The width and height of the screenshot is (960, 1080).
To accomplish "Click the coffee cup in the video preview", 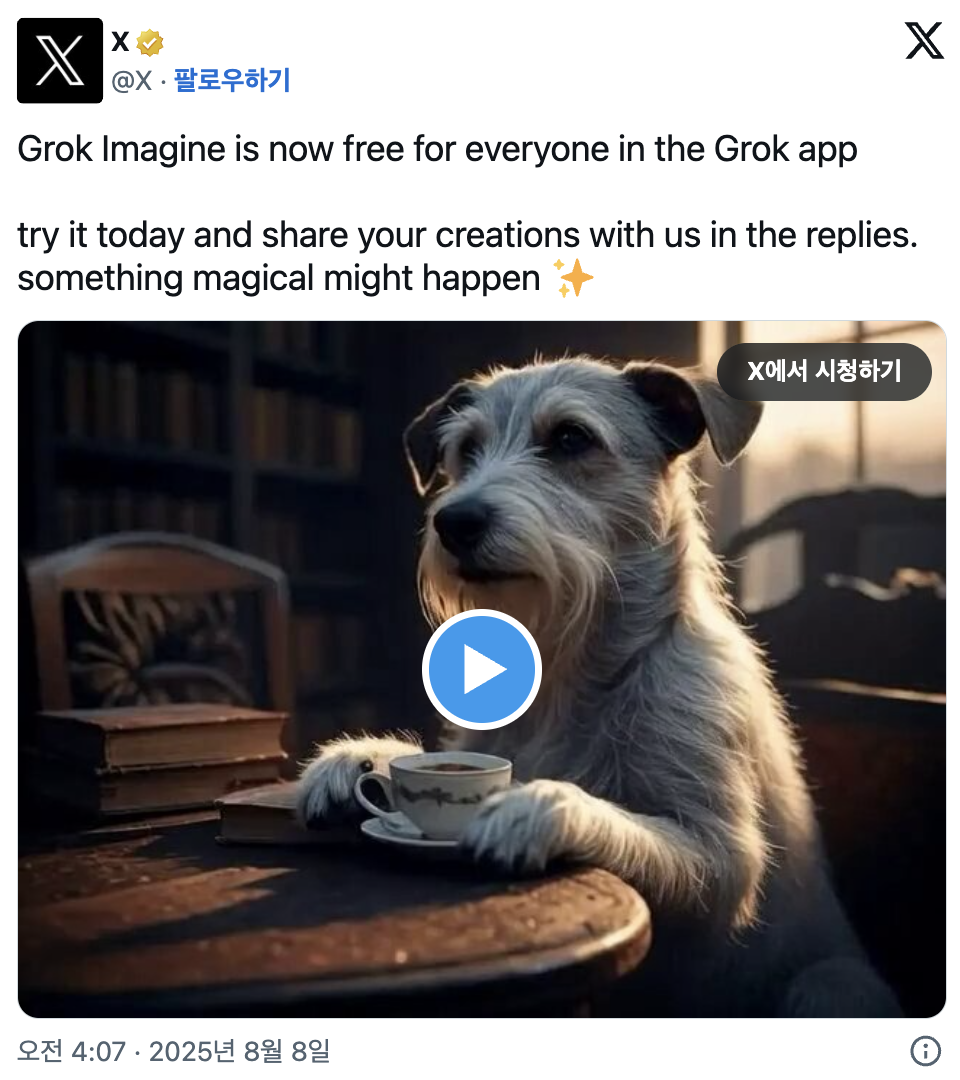I will (x=434, y=797).
